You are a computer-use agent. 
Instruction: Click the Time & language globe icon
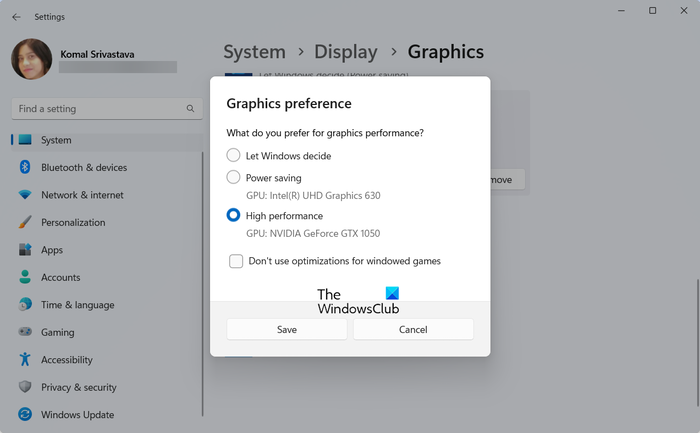click(25, 305)
